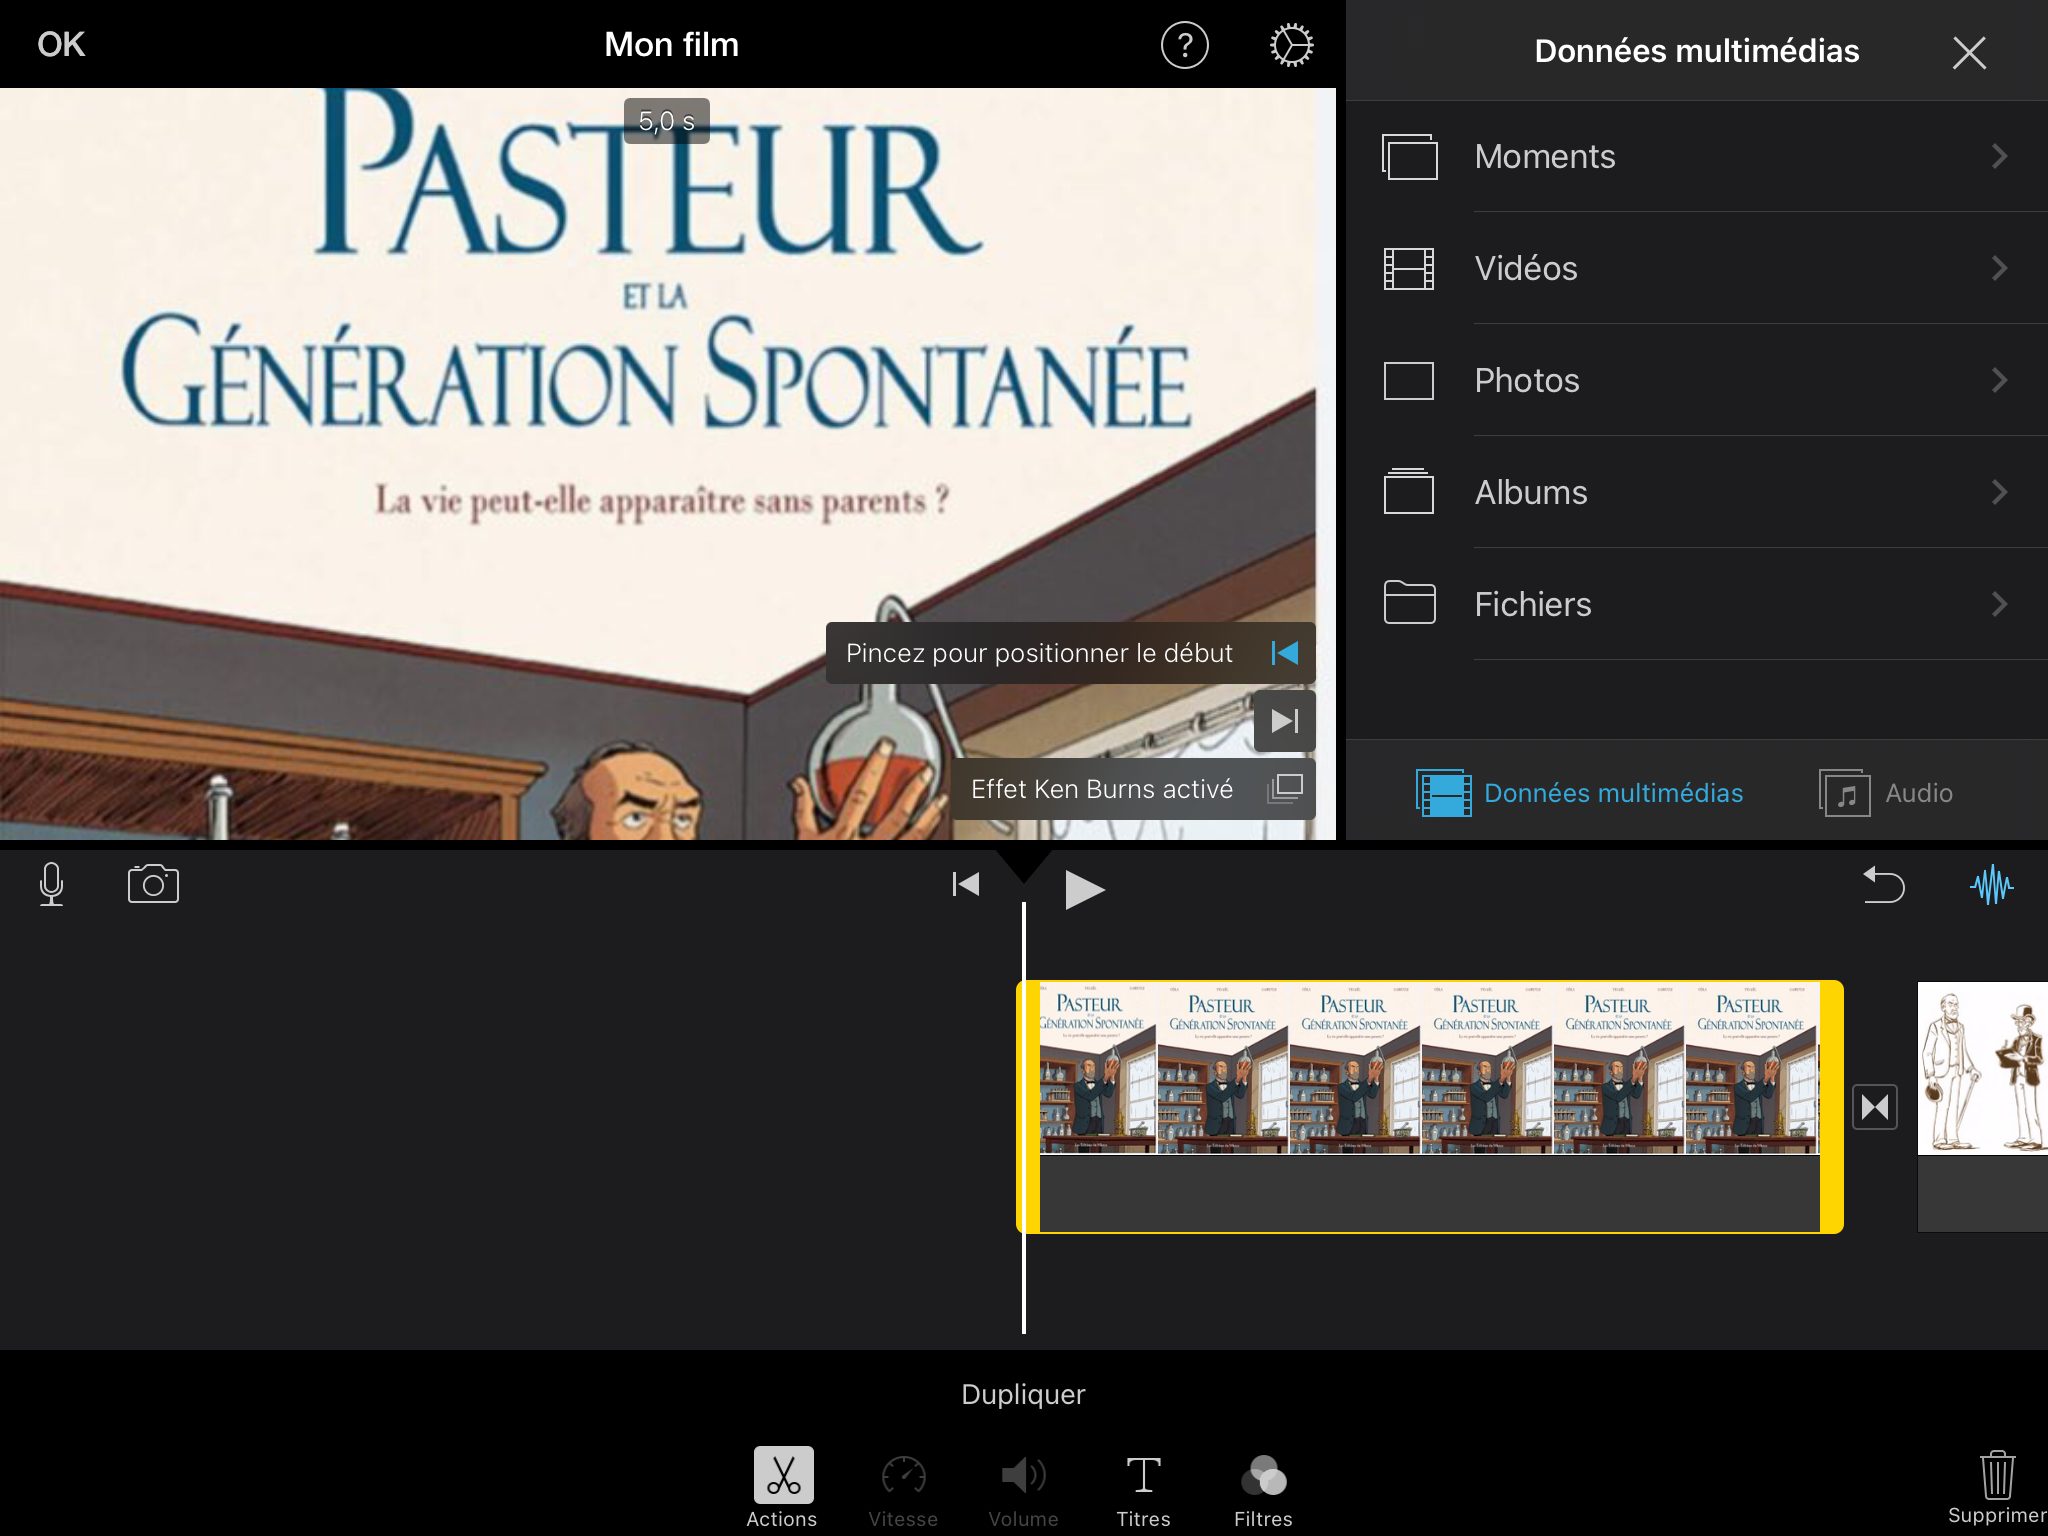Expand chevron beside Vidéos
This screenshot has width=2048, height=1536.
pyautogui.click(x=1999, y=268)
